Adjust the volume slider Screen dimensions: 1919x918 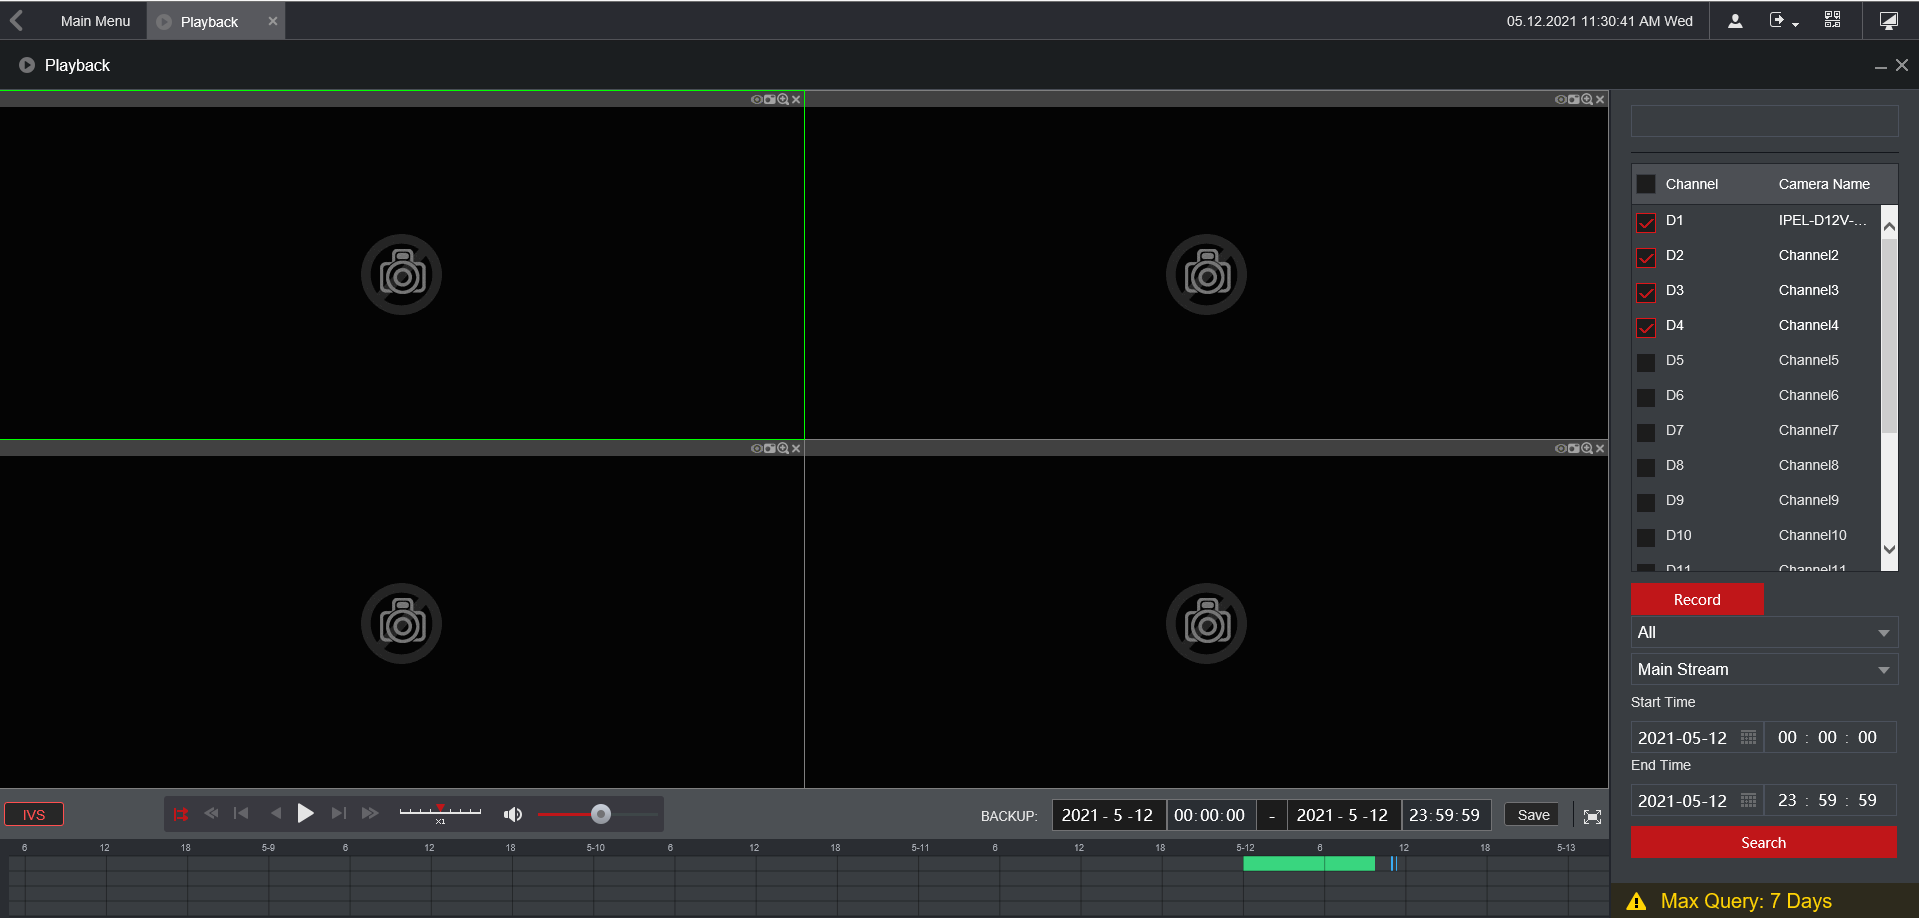click(600, 814)
